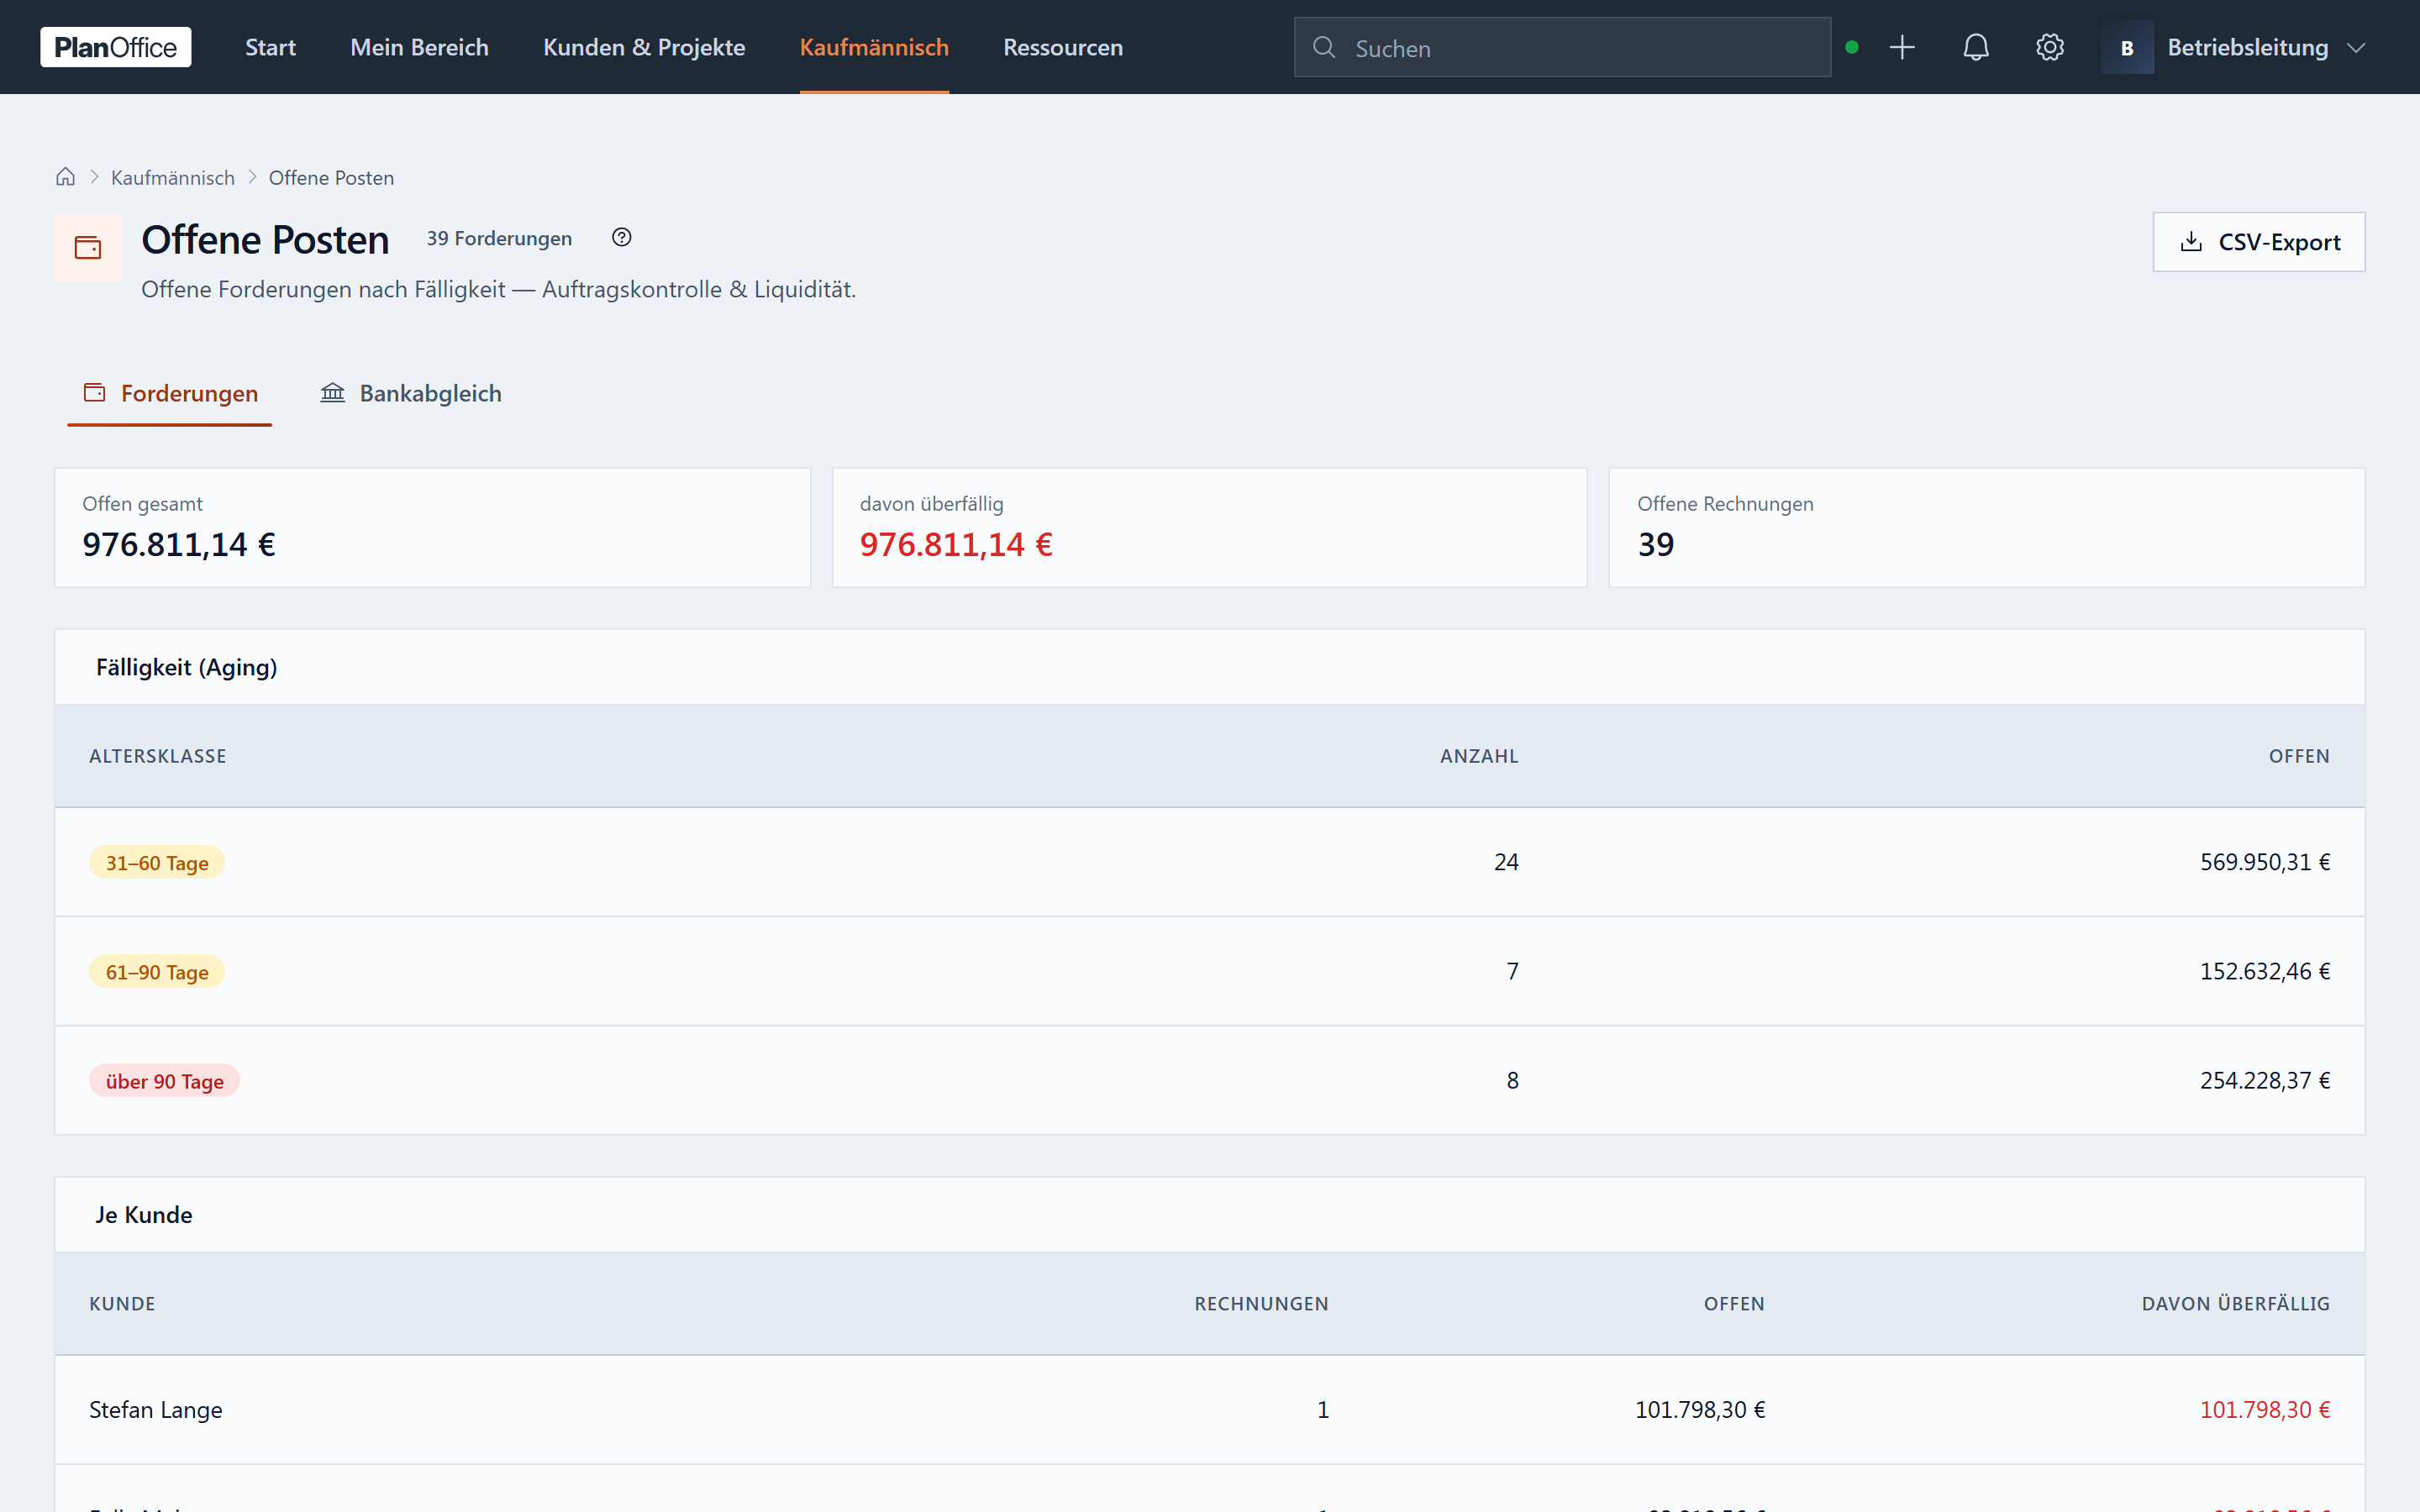Viewport: 2420px width, 1512px height.
Task: Click the Offene Posten wallet icon
Action: (88, 247)
